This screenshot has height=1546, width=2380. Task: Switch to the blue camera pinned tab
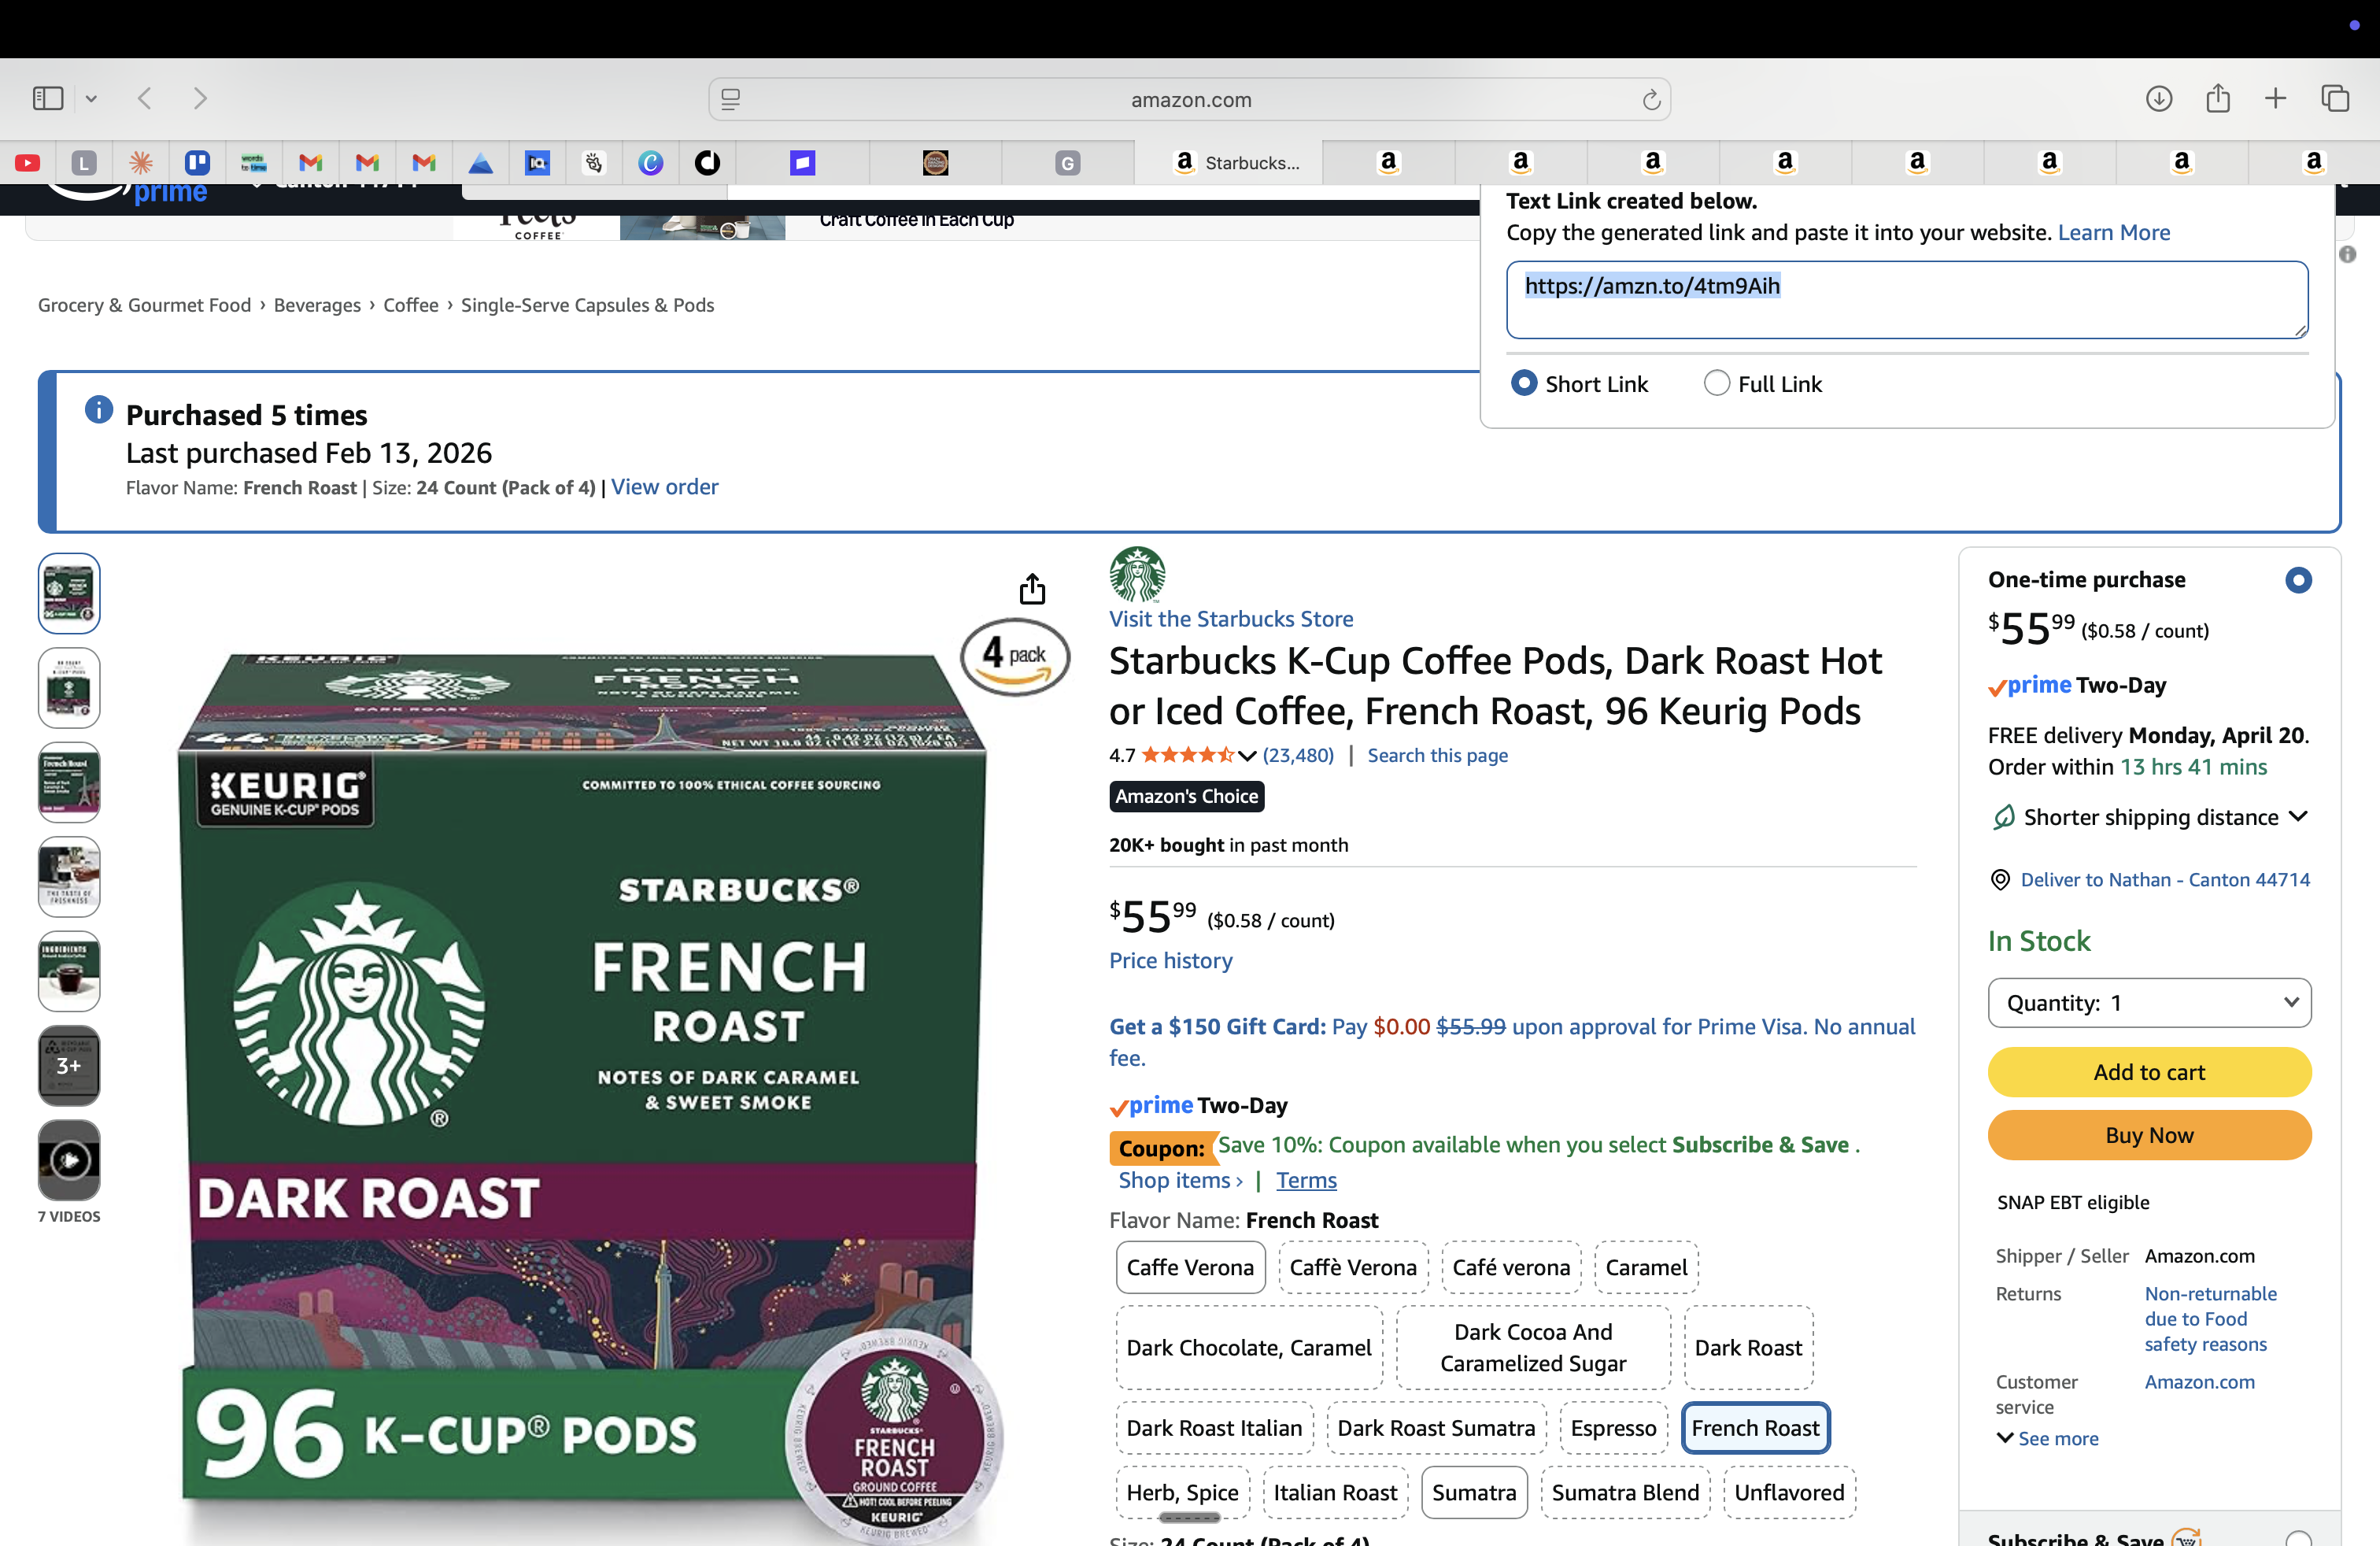coord(537,162)
